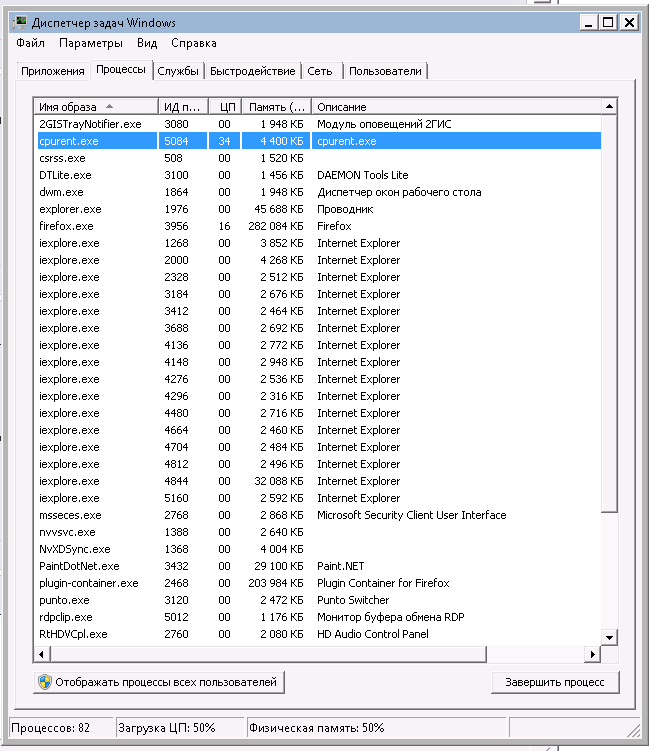Minimize the Task Manager window
Screen dimensions: 651x751
[x=586, y=22]
